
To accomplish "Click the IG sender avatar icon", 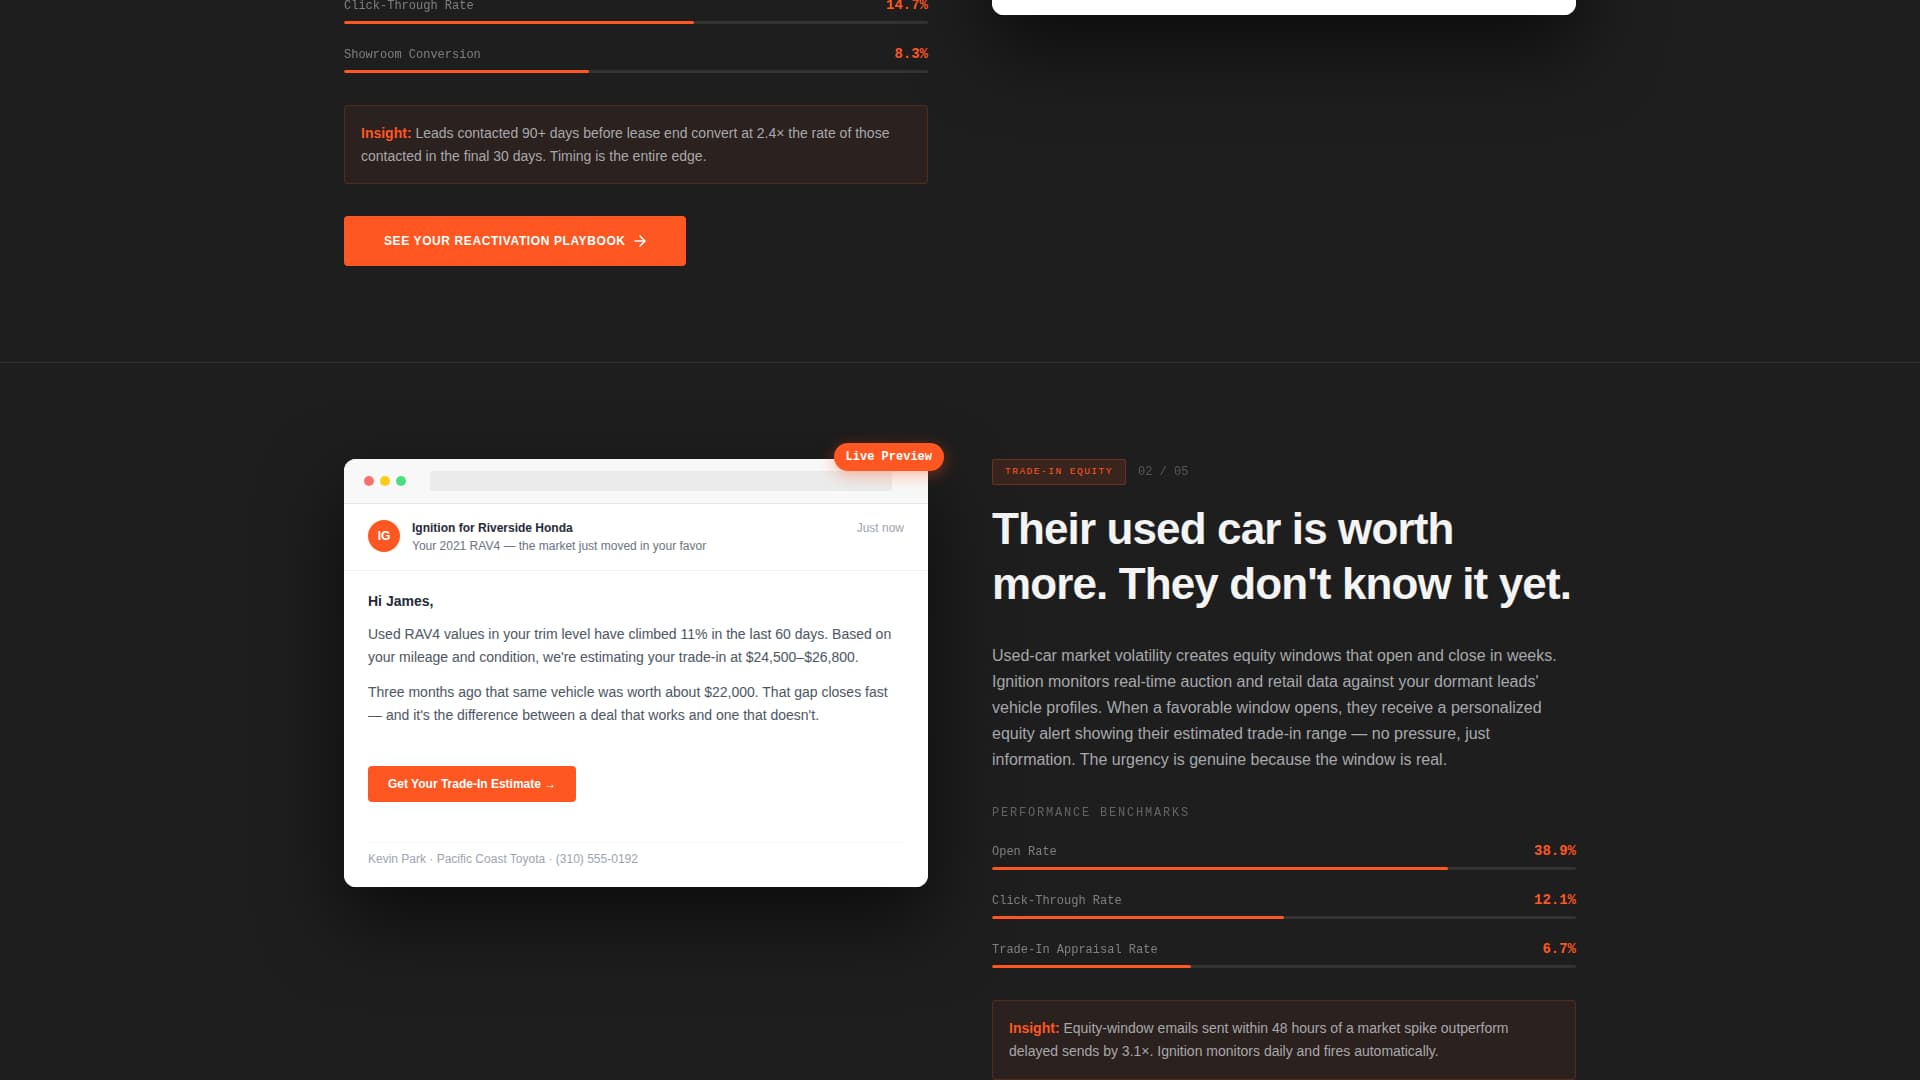I will [384, 536].
